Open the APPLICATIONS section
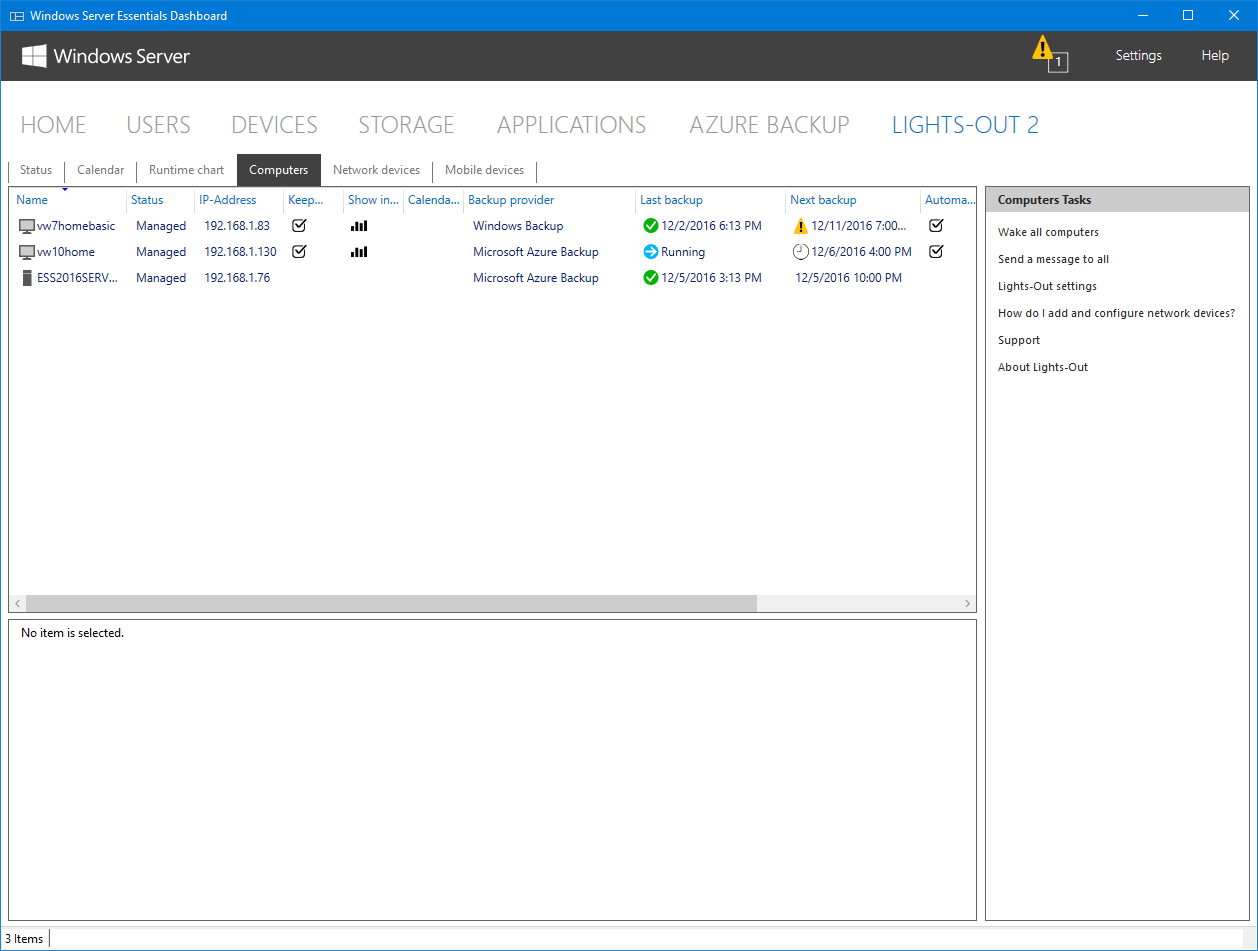The height and width of the screenshot is (951, 1258). coord(571,125)
